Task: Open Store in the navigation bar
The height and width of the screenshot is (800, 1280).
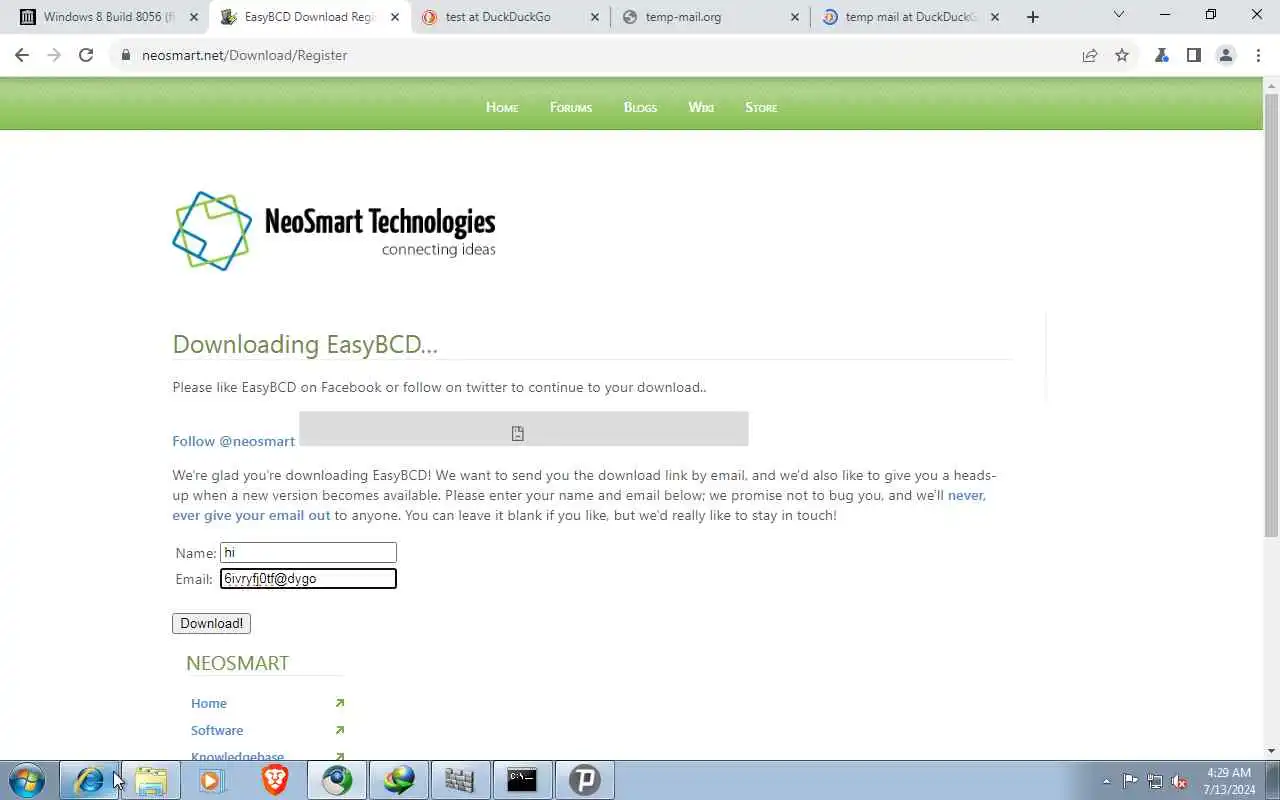Action: 761,107
